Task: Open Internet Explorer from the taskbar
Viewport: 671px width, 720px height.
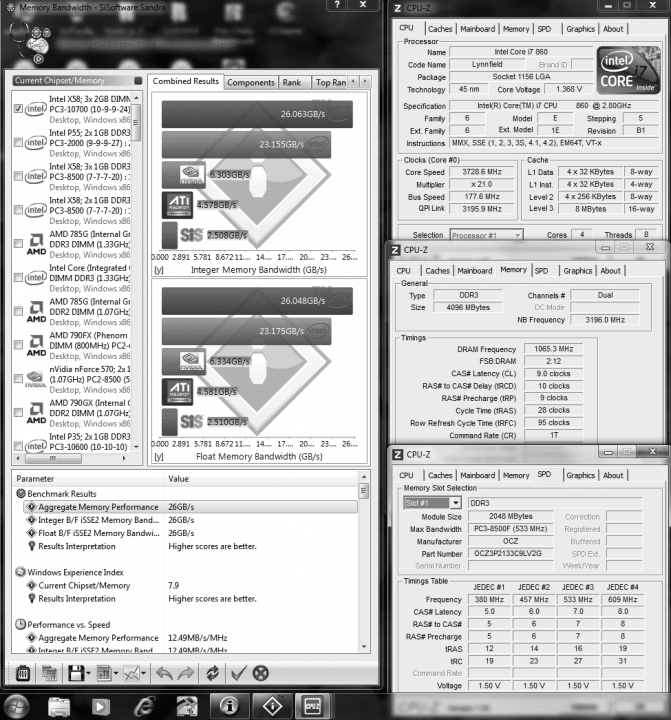Action: click(x=144, y=706)
